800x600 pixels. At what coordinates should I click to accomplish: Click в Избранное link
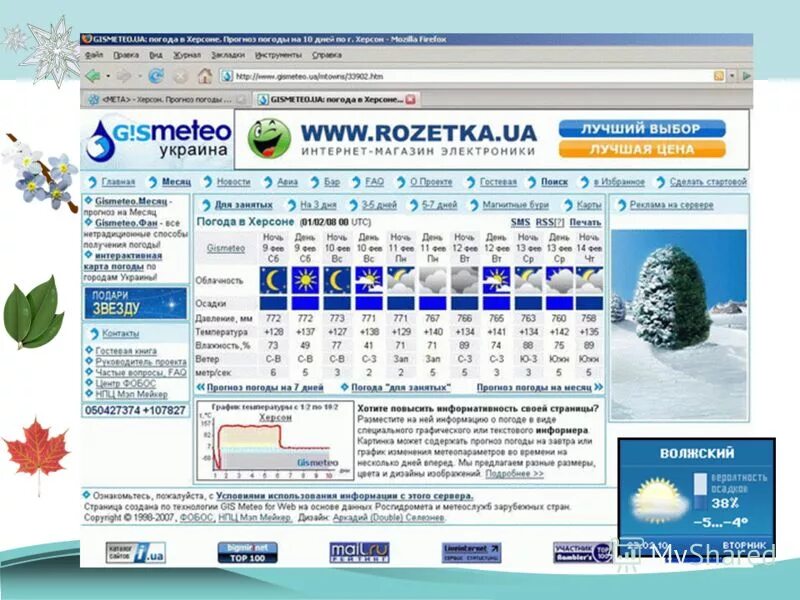(x=619, y=182)
